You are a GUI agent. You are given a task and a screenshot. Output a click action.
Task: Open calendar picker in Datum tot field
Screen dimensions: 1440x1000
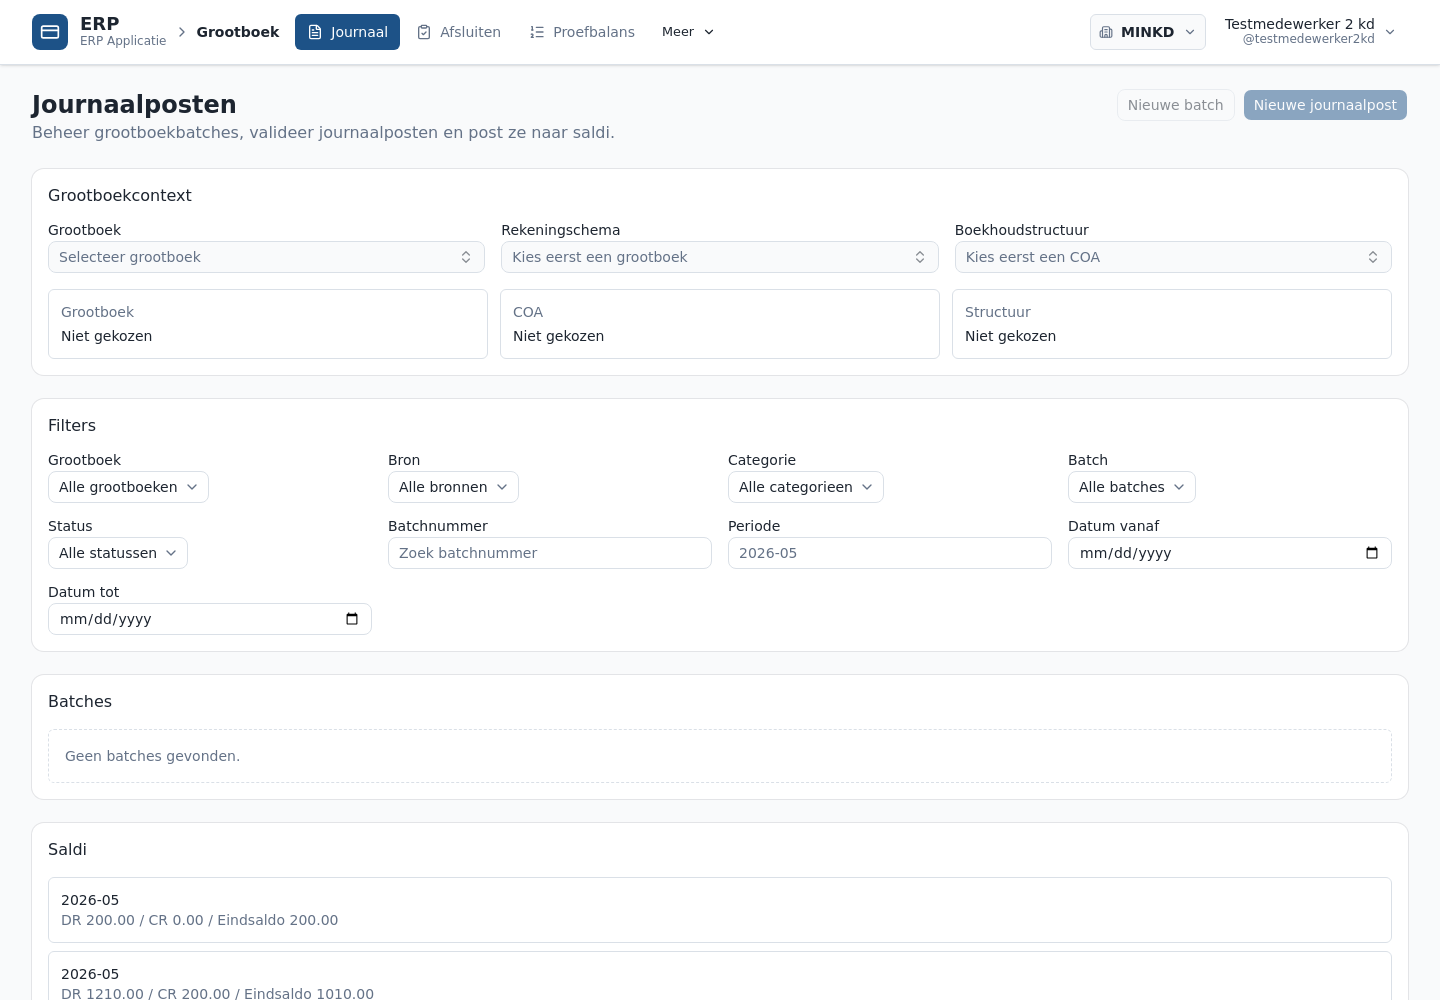(351, 619)
